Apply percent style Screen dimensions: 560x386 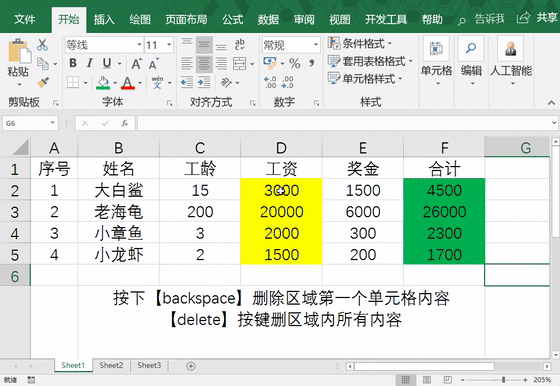(295, 64)
